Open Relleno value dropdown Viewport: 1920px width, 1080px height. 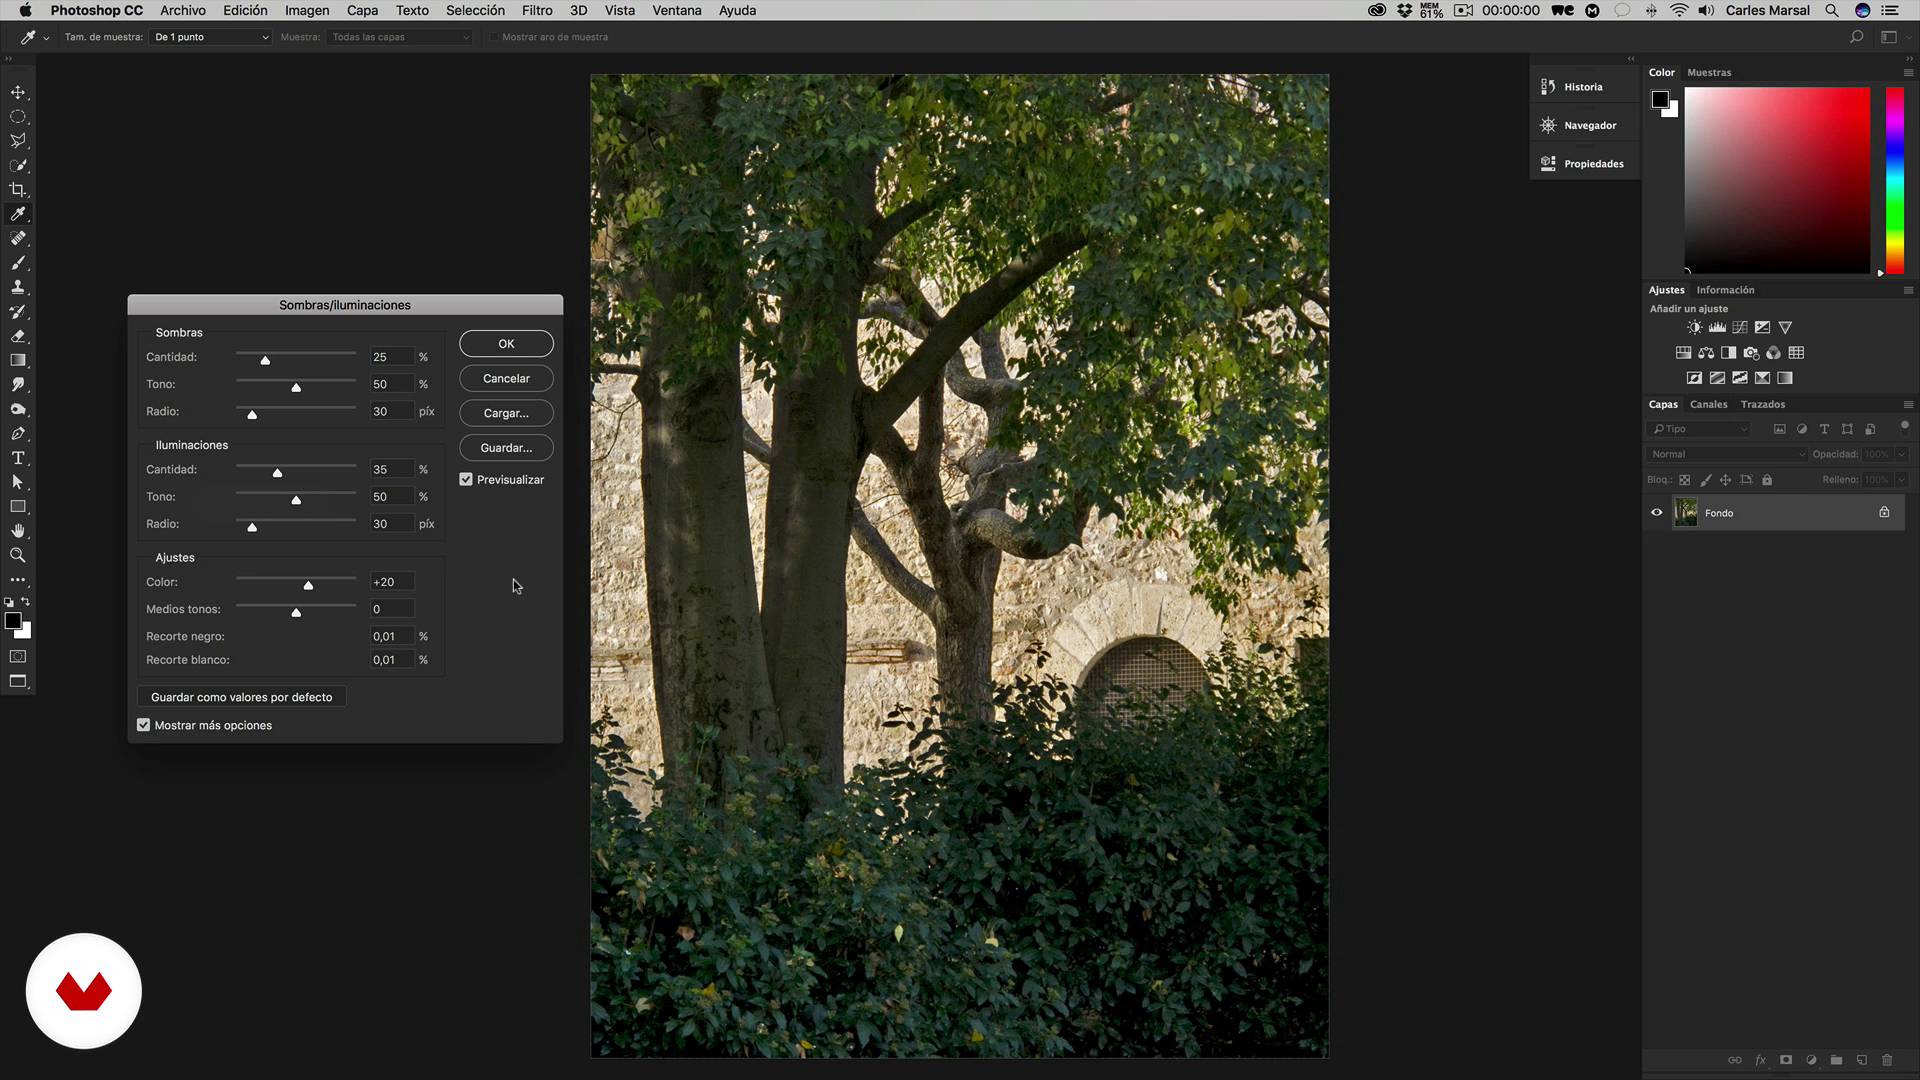(x=1902, y=480)
